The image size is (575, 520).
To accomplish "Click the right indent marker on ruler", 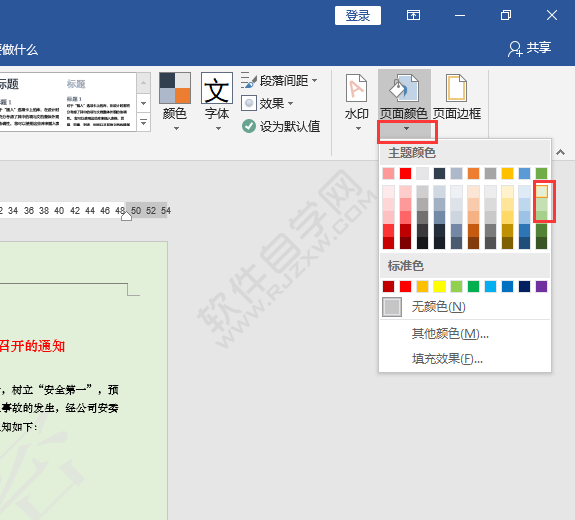I will [x=126, y=216].
